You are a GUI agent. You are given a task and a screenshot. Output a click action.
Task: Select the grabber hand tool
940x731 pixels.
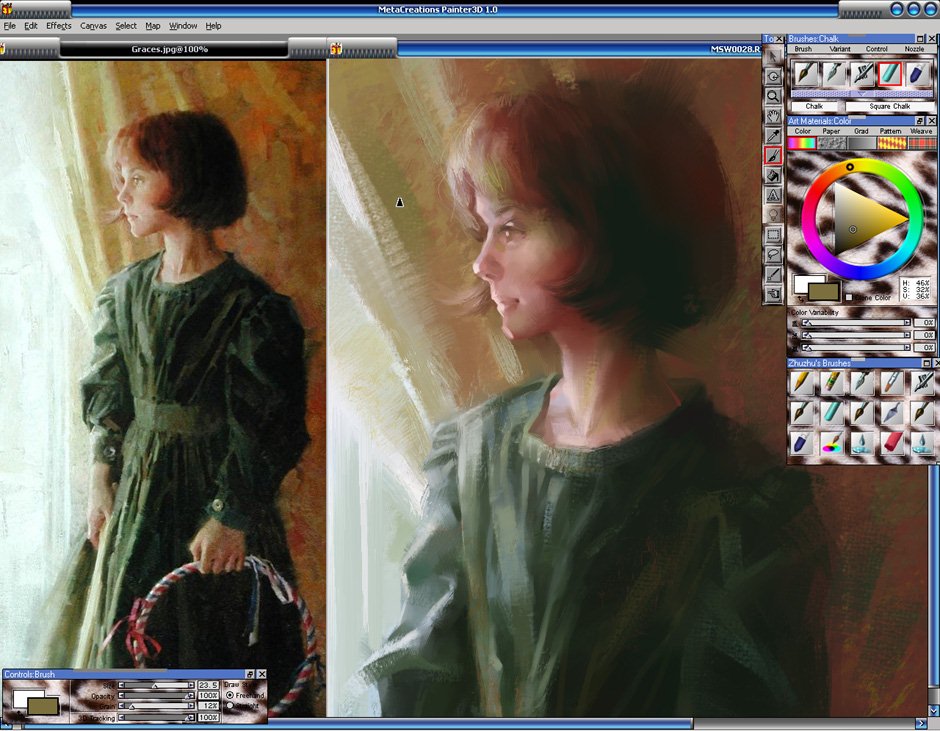[773, 116]
